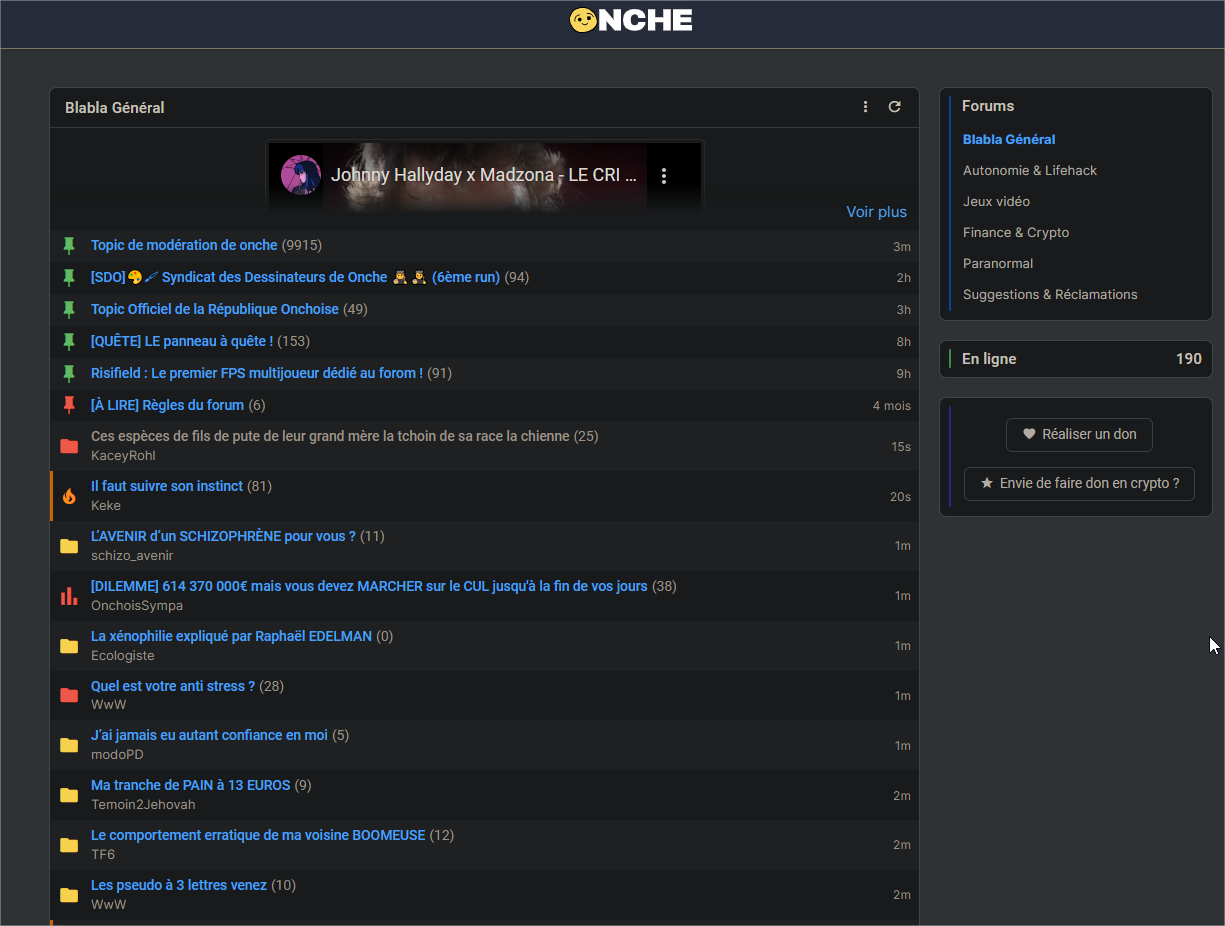
Task: Open the Autonomie & Lifehack forum
Action: click(1029, 171)
